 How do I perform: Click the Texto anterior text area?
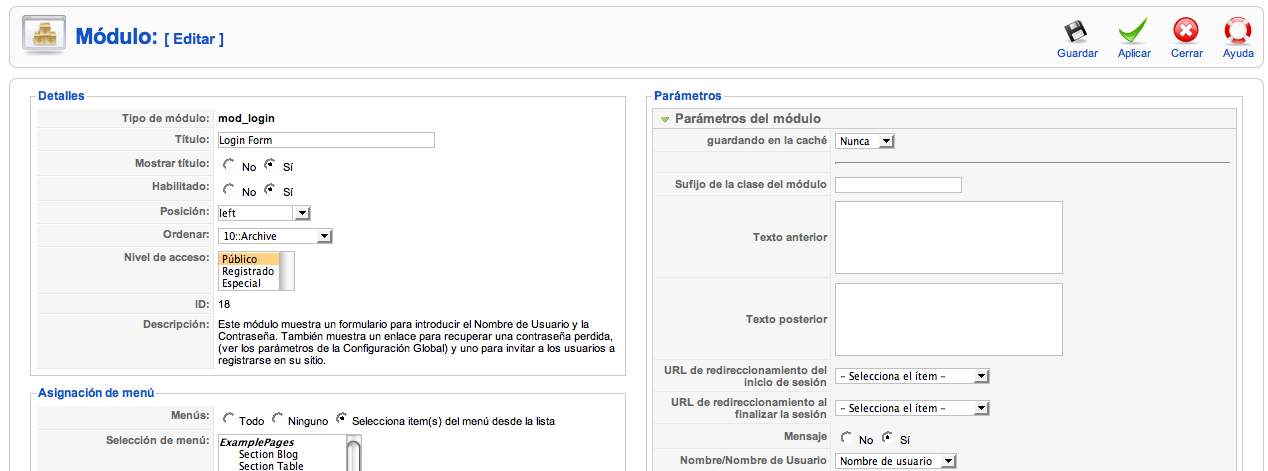948,237
